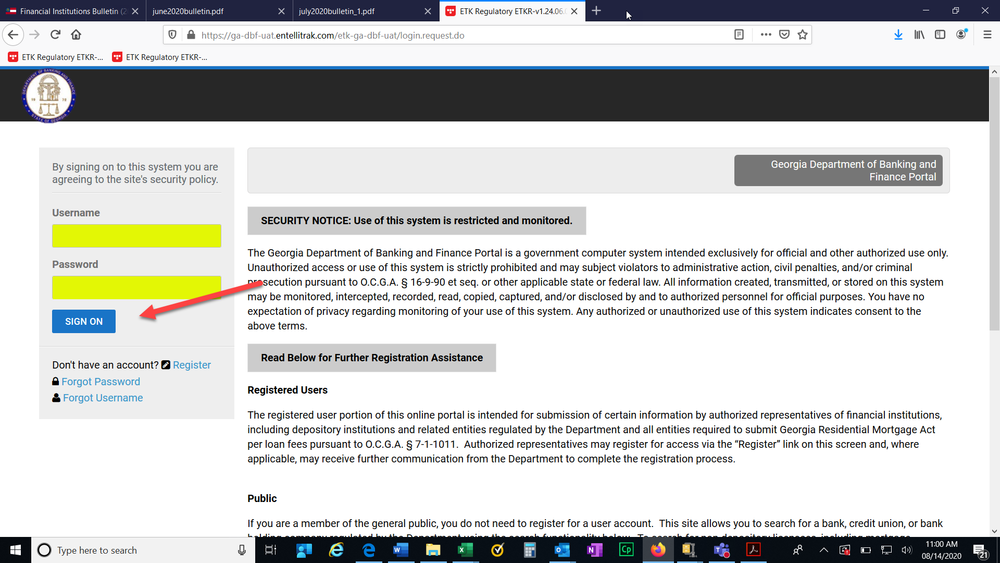Toggle Reader View in the address bar
Image resolution: width=1000 pixels, height=563 pixels.
[739, 34]
